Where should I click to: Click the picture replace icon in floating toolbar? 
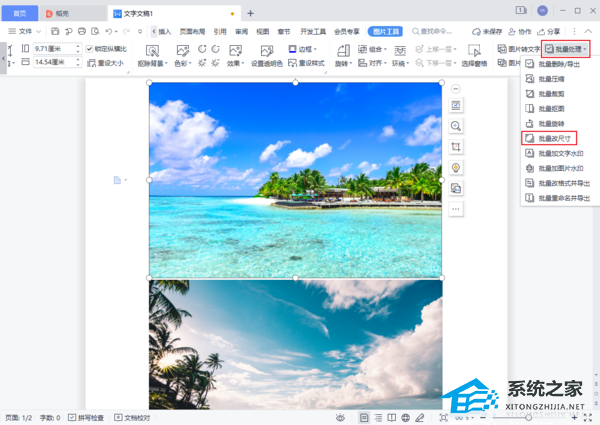[456, 188]
